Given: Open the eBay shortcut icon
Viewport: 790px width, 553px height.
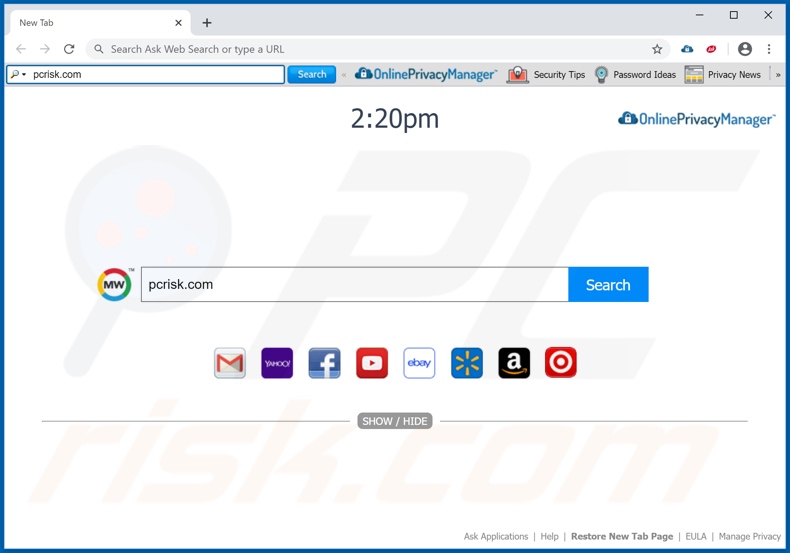Looking at the screenshot, I should pyautogui.click(x=419, y=363).
